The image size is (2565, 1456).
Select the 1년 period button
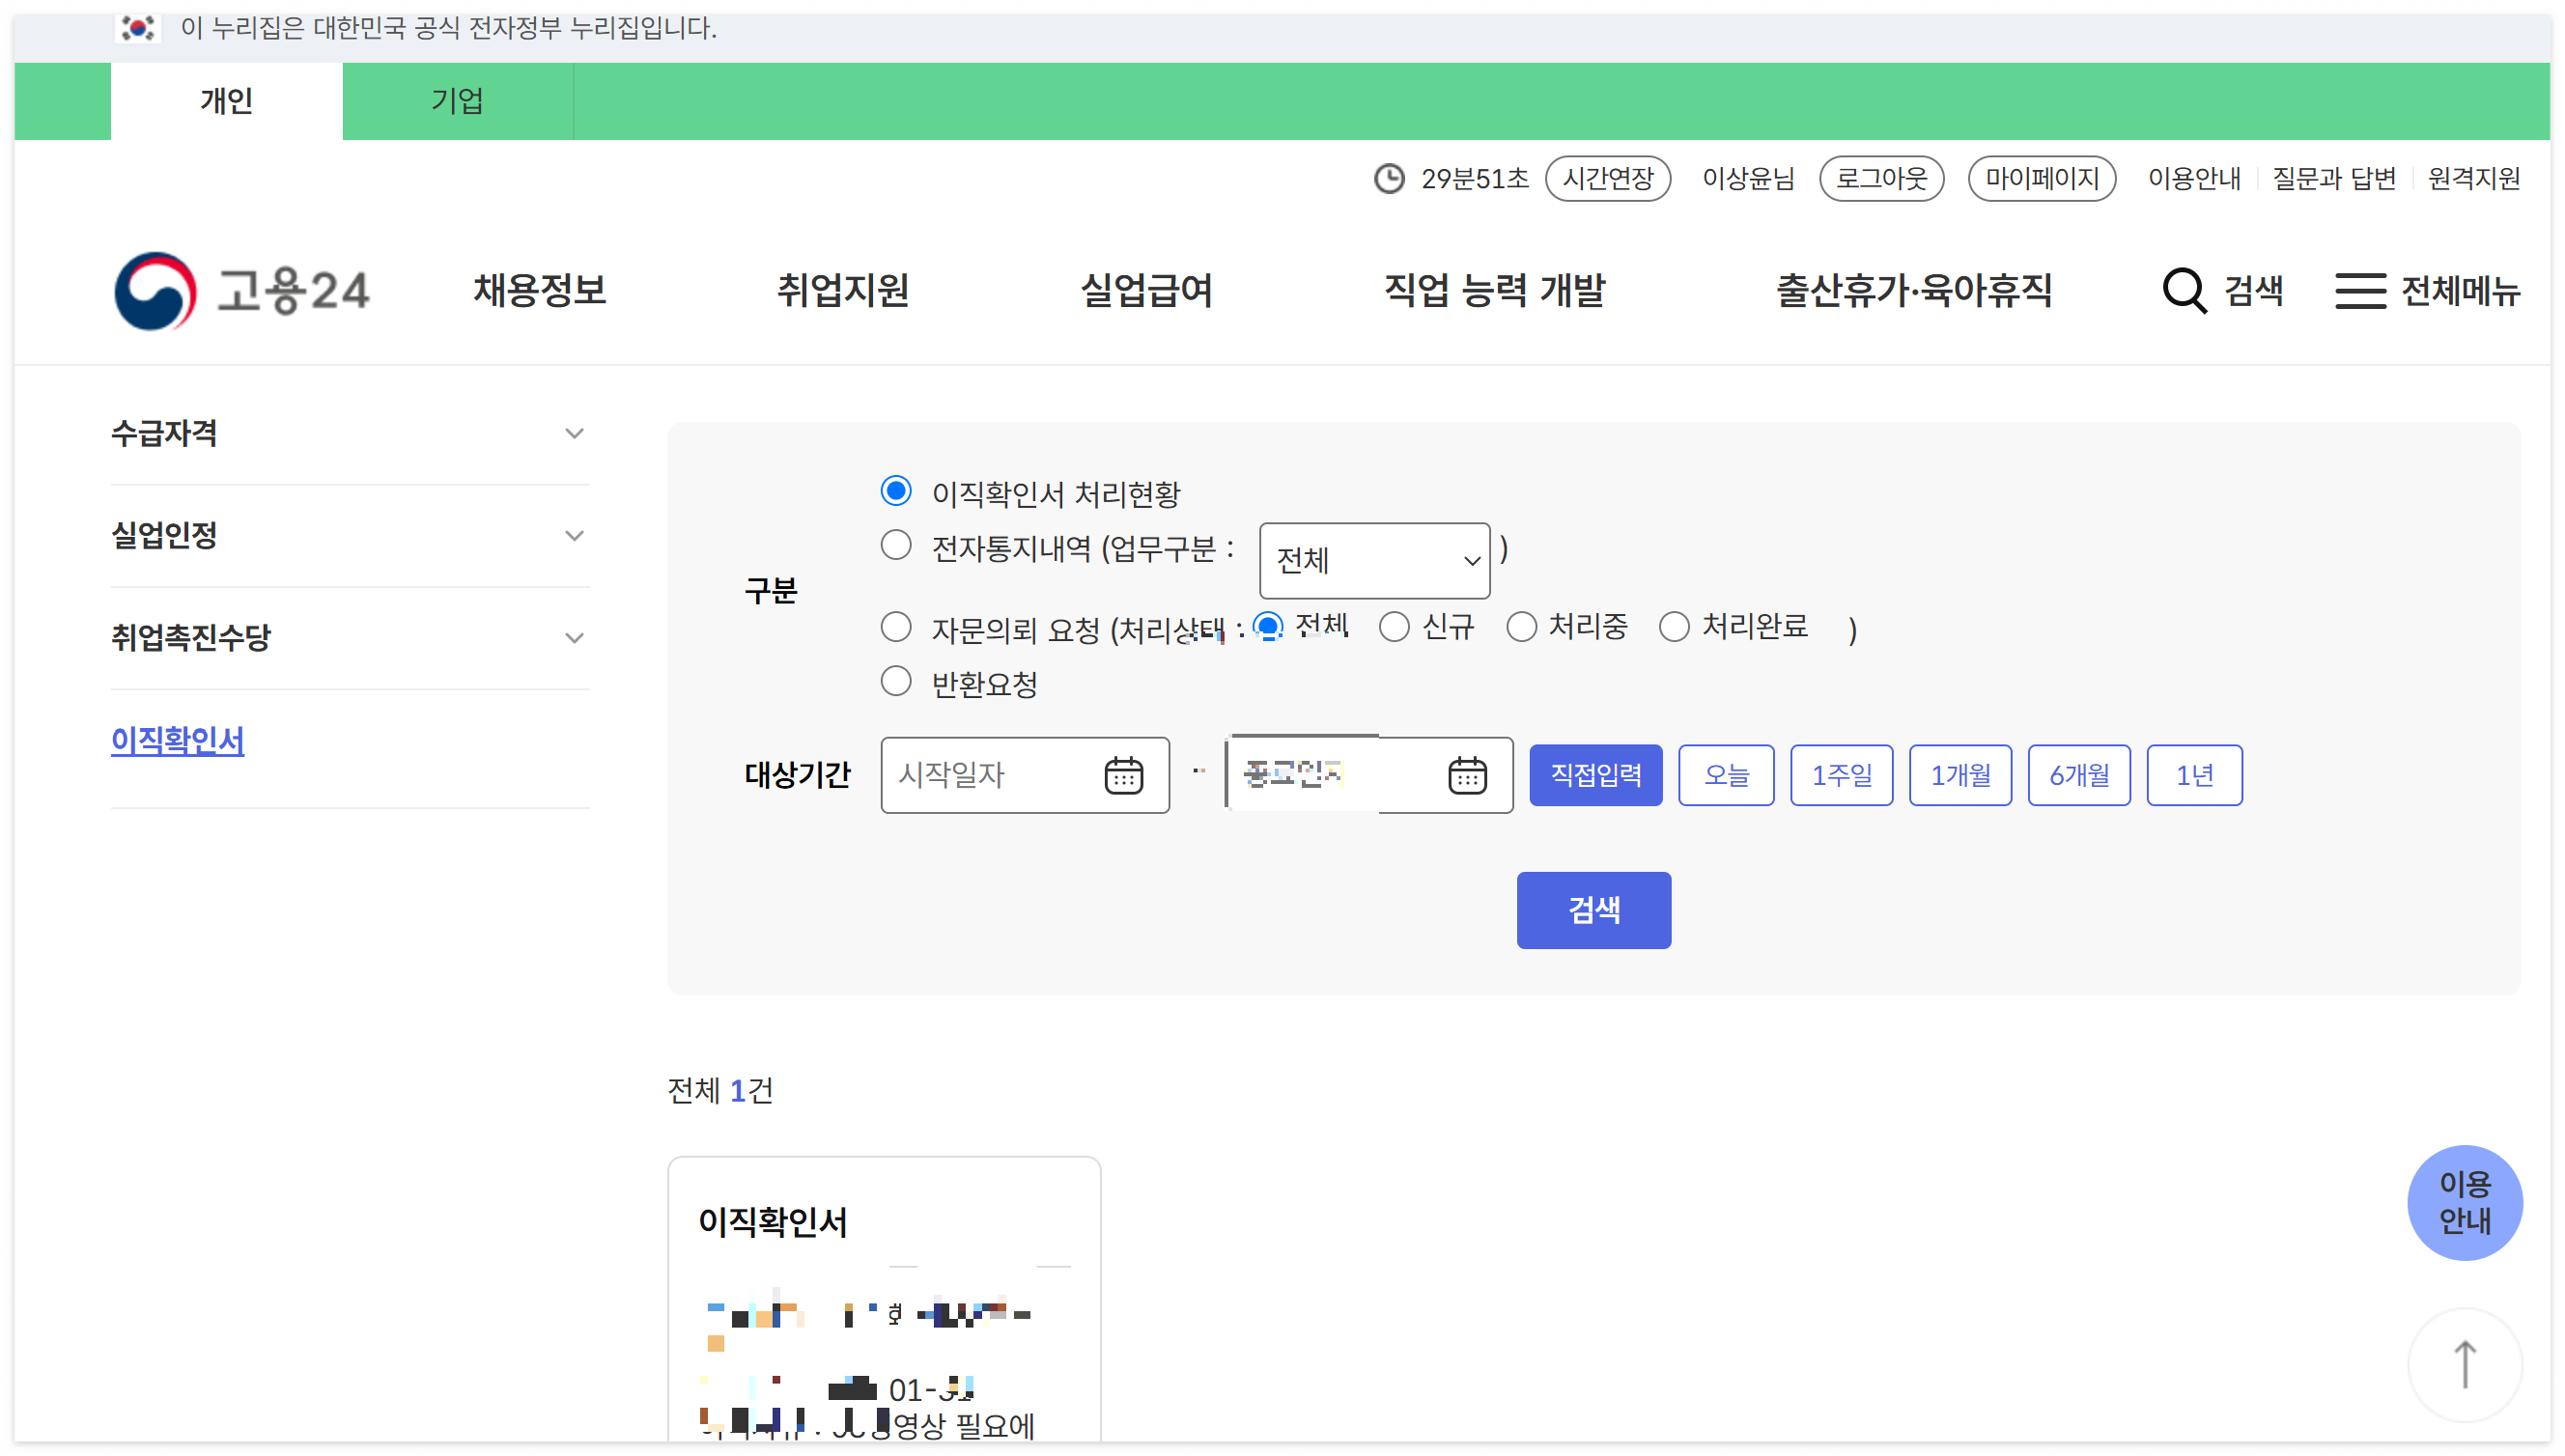click(2194, 775)
